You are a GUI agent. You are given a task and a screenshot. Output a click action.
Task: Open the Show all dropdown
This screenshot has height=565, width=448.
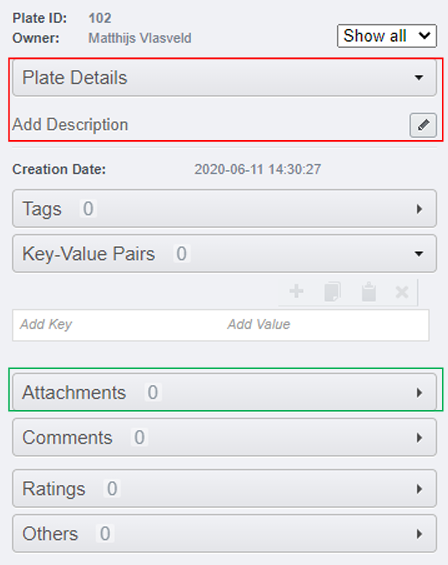(387, 36)
